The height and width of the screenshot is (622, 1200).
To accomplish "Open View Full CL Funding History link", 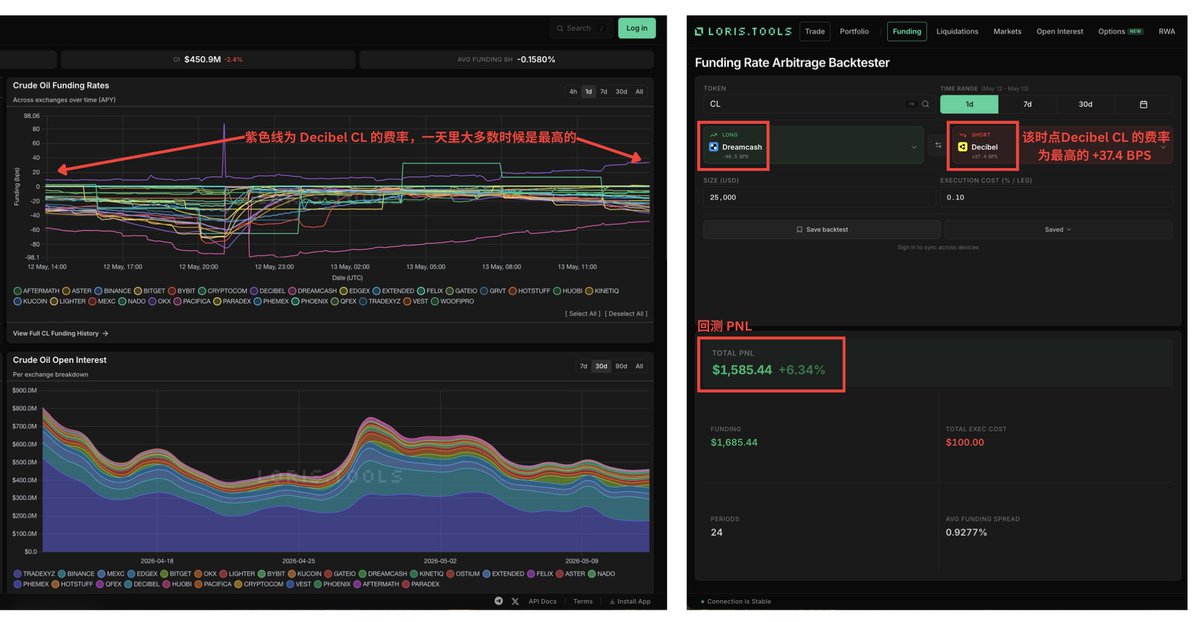I will [x=61, y=333].
